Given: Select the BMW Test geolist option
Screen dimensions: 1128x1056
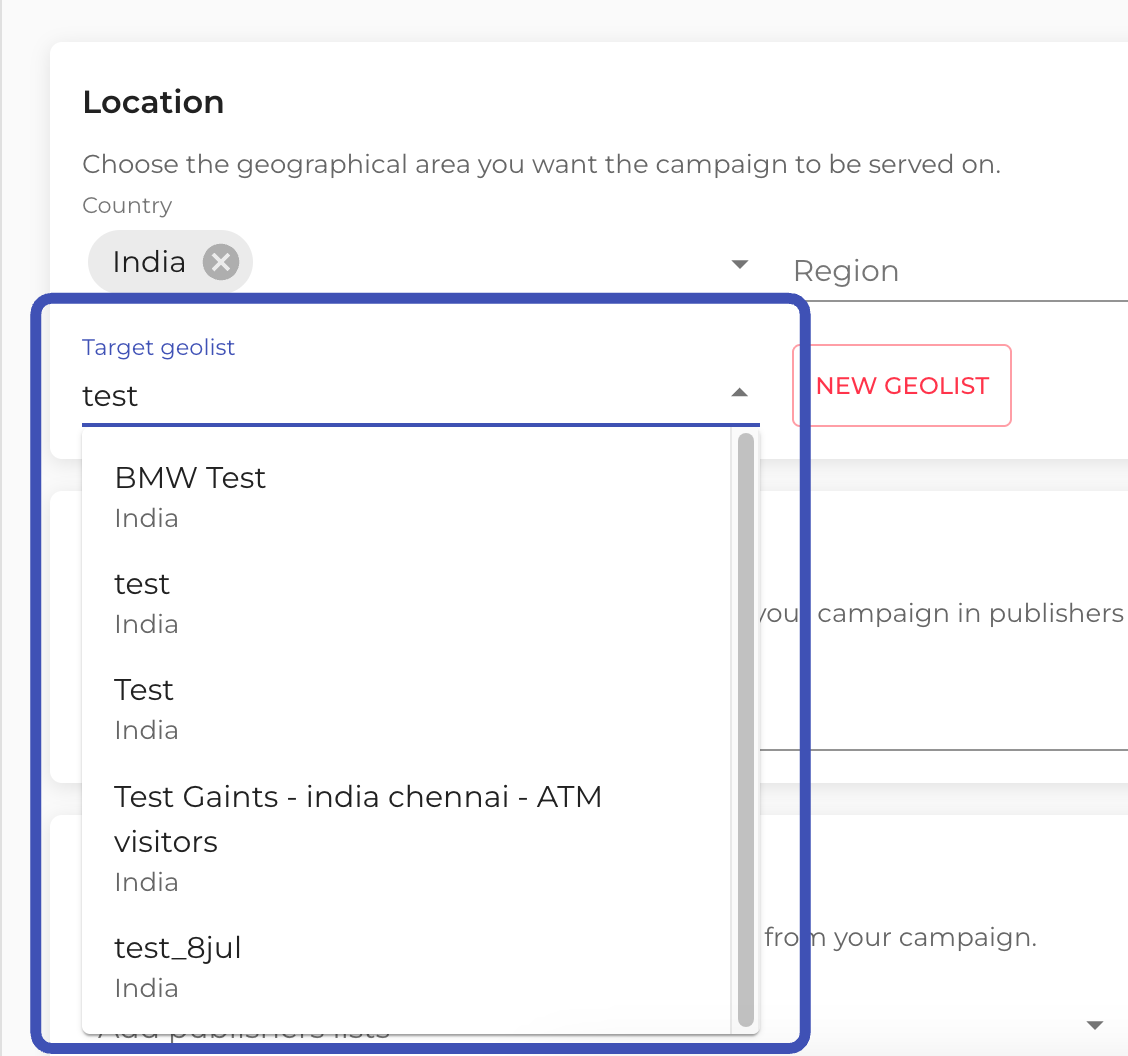Looking at the screenshot, I should (x=190, y=478).
